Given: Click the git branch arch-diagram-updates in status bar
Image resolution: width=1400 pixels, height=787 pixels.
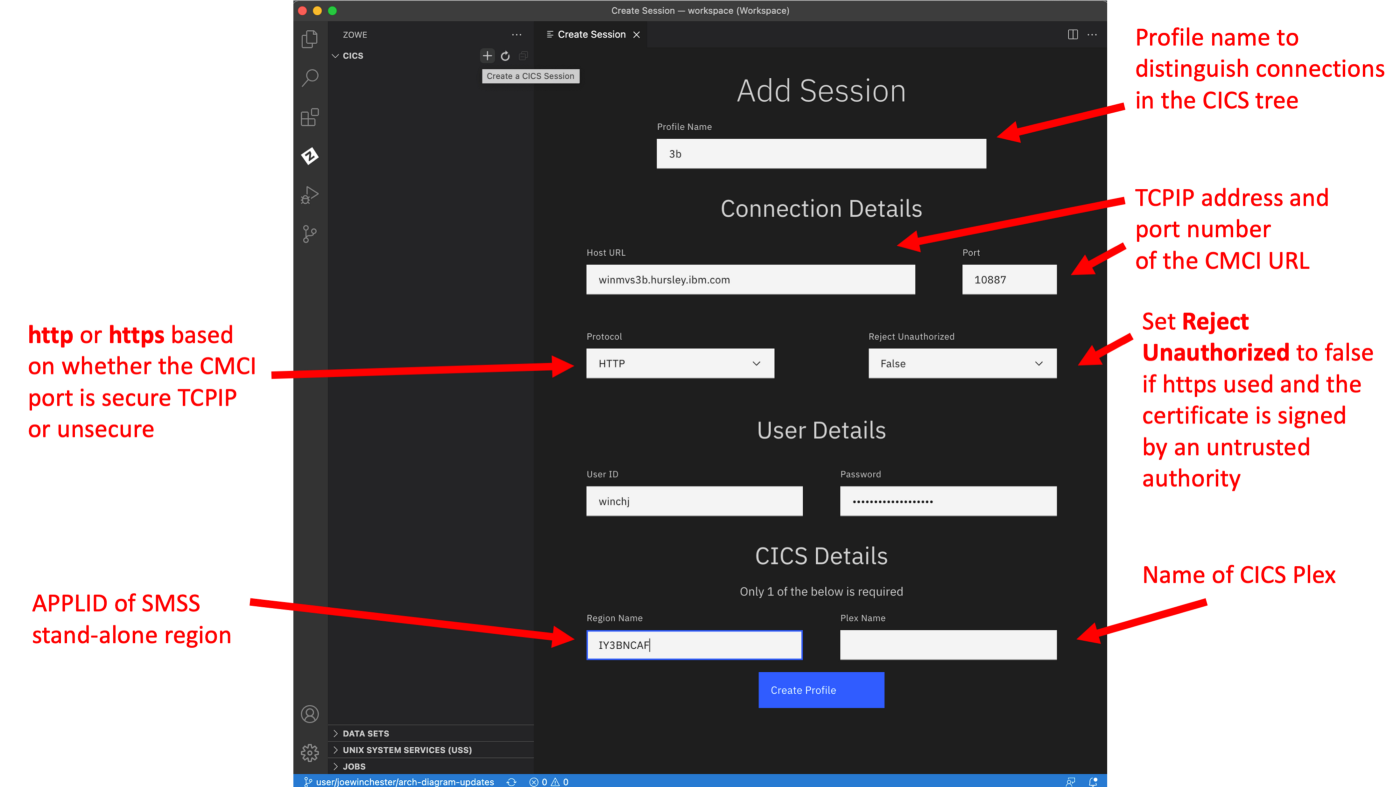Looking at the screenshot, I should (x=399, y=781).
